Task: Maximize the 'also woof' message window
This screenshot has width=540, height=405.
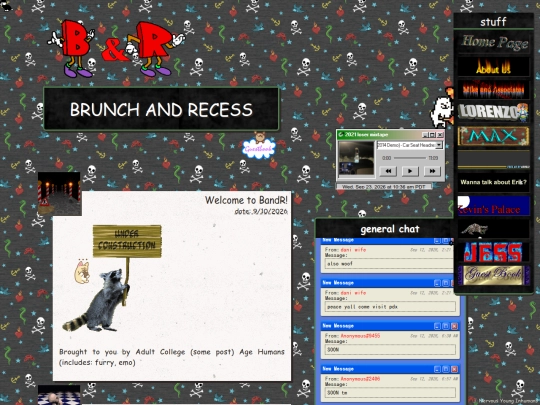Action: pyautogui.click(x=445, y=240)
